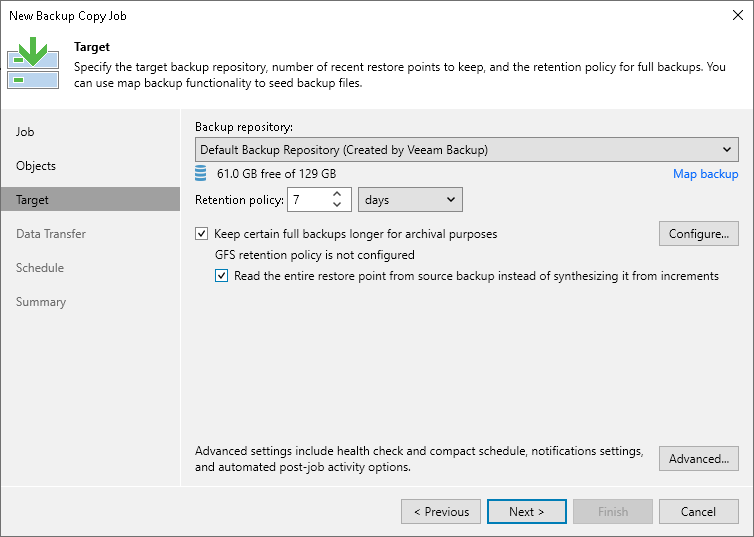Click the Target heading text

tap(92, 47)
